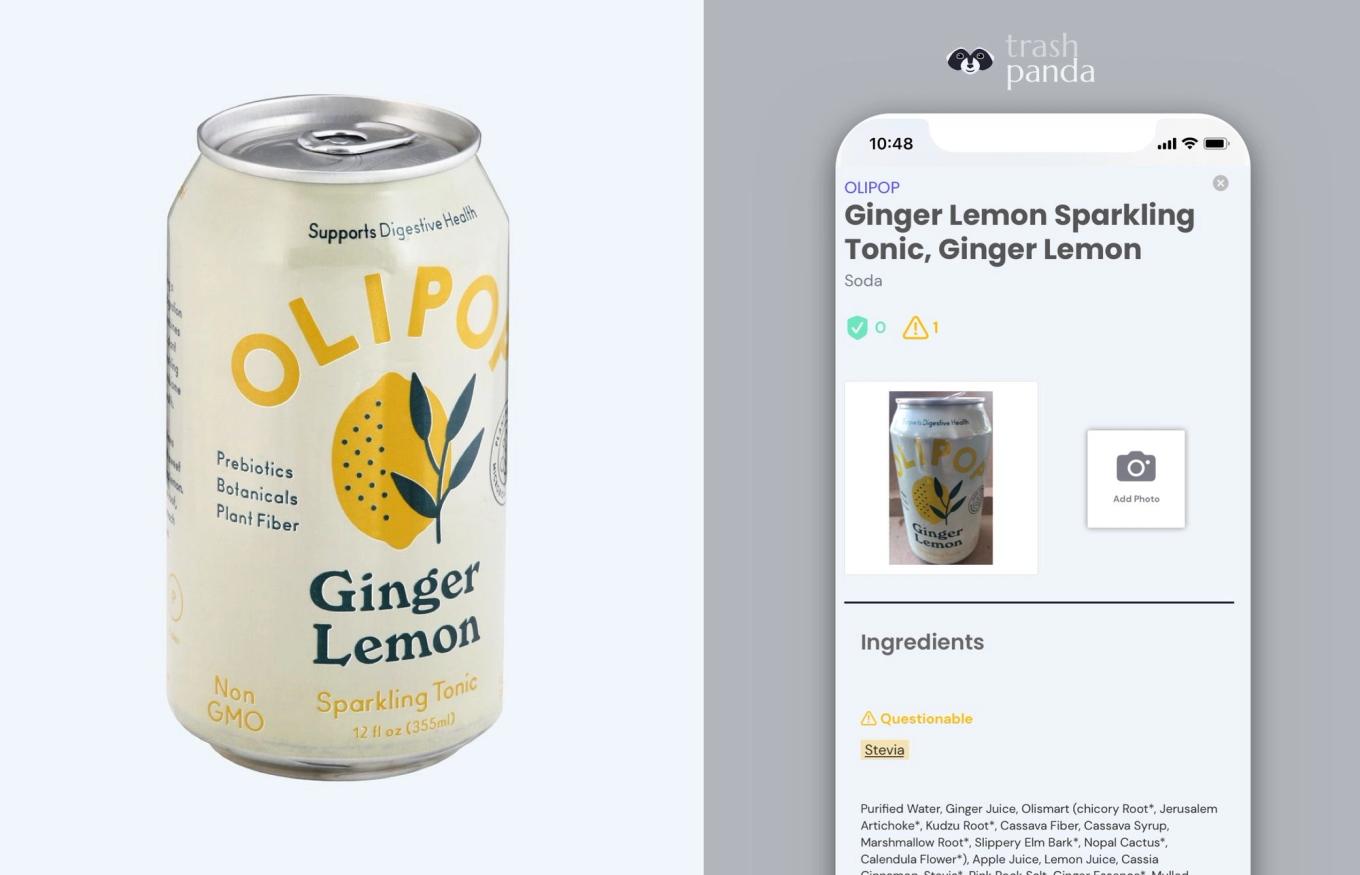Click the large Olipop can image
1360x875 pixels.
338,437
